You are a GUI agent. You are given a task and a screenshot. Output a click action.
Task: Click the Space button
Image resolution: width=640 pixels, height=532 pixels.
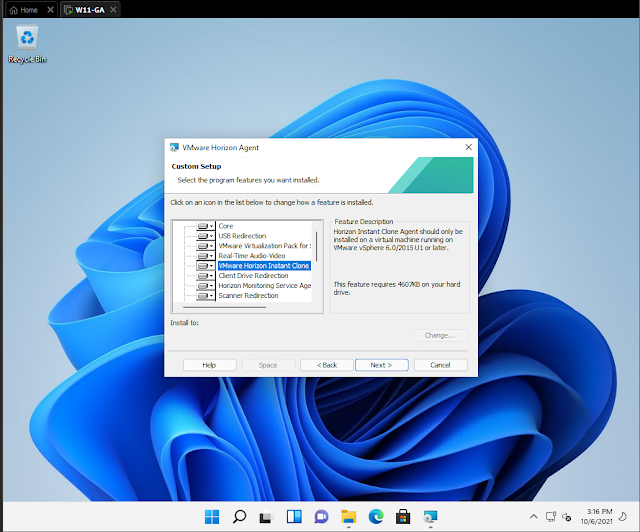pyautogui.click(x=268, y=365)
